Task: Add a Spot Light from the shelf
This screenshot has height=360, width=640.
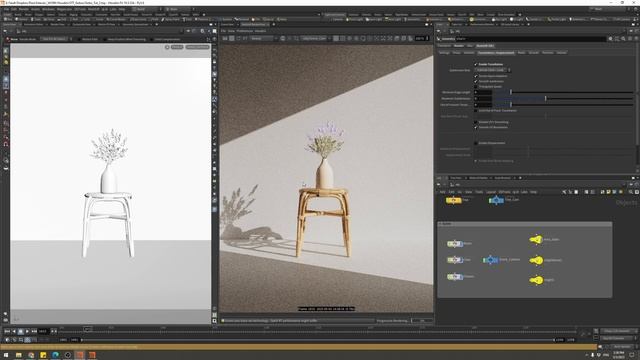Action: [x=374, y=19]
